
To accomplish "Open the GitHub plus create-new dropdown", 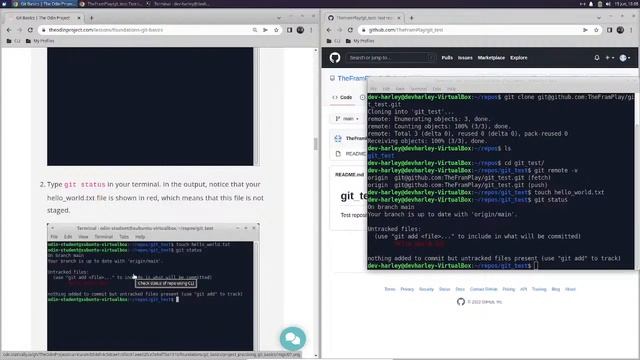I will pyautogui.click(x=609, y=58).
